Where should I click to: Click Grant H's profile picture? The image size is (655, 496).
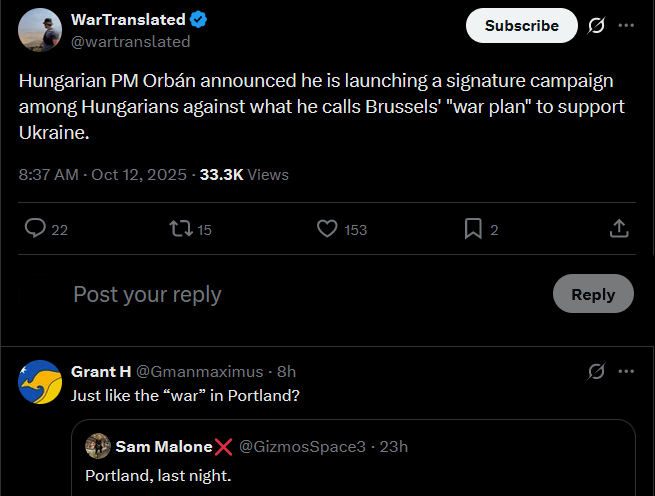40,382
